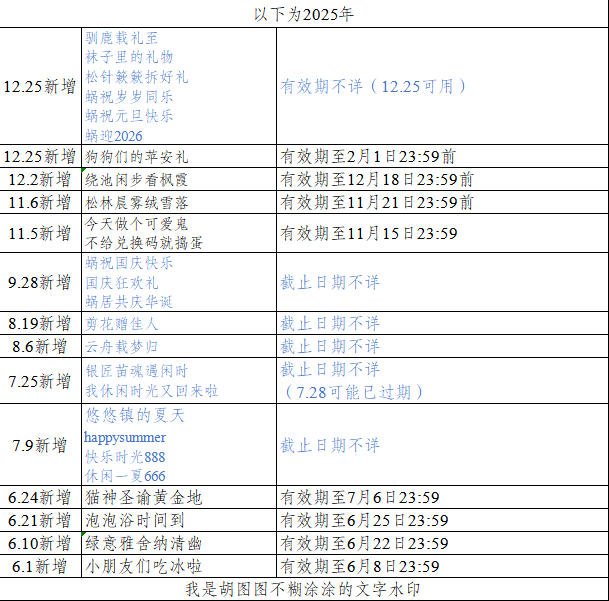Select the code '狗狗们的苹安礼'
609x601 pixels.
click(137, 157)
